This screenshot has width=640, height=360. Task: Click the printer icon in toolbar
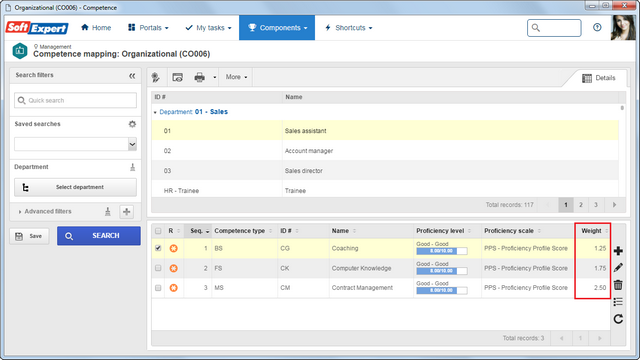200,77
